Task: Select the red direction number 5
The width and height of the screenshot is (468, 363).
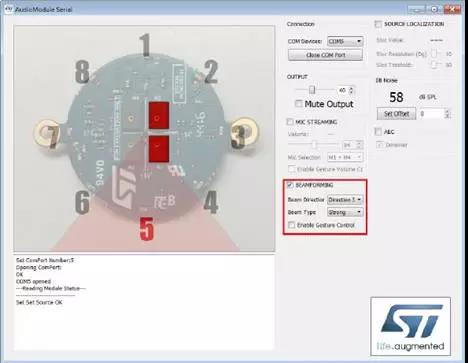Action: [147, 229]
